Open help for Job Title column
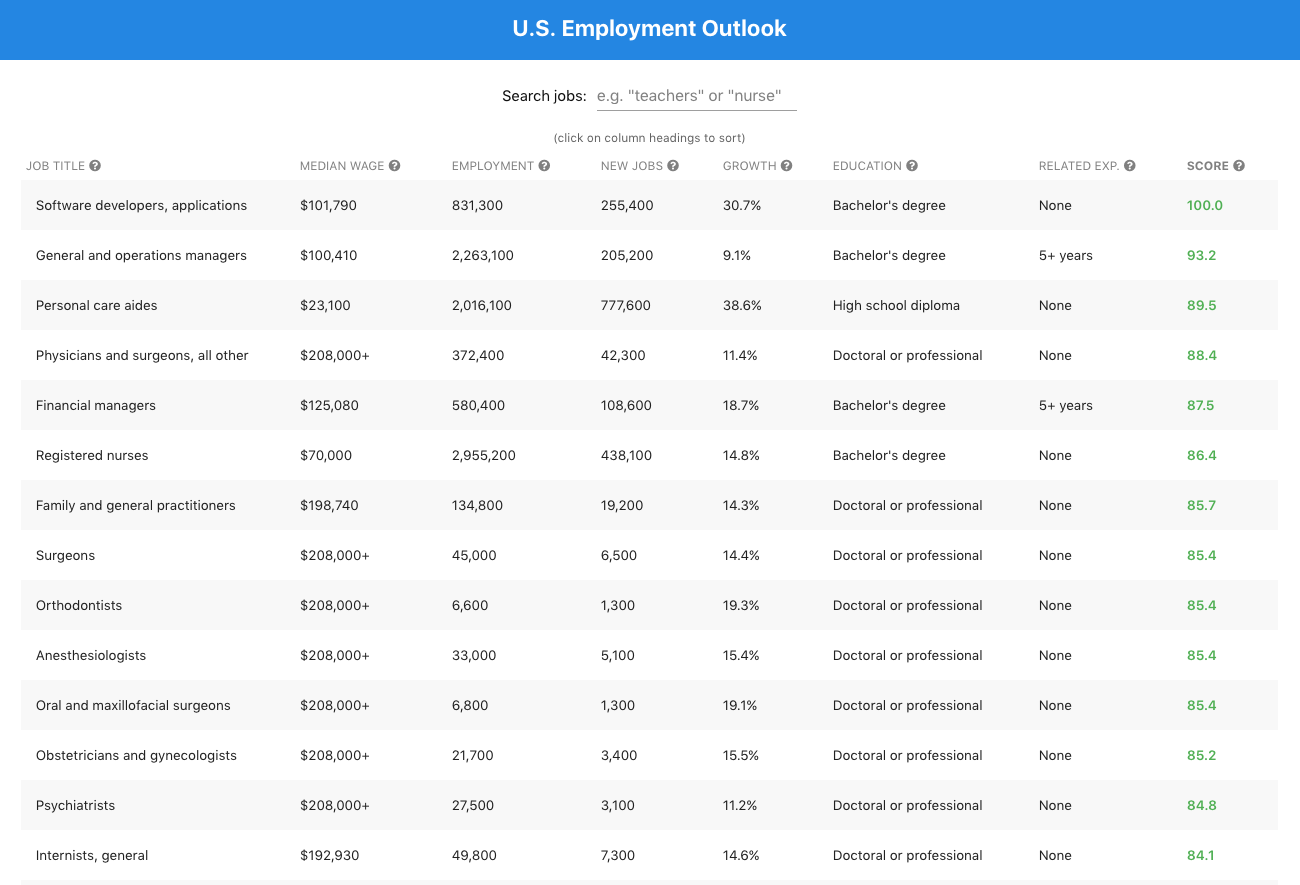1300x885 pixels. tap(94, 165)
